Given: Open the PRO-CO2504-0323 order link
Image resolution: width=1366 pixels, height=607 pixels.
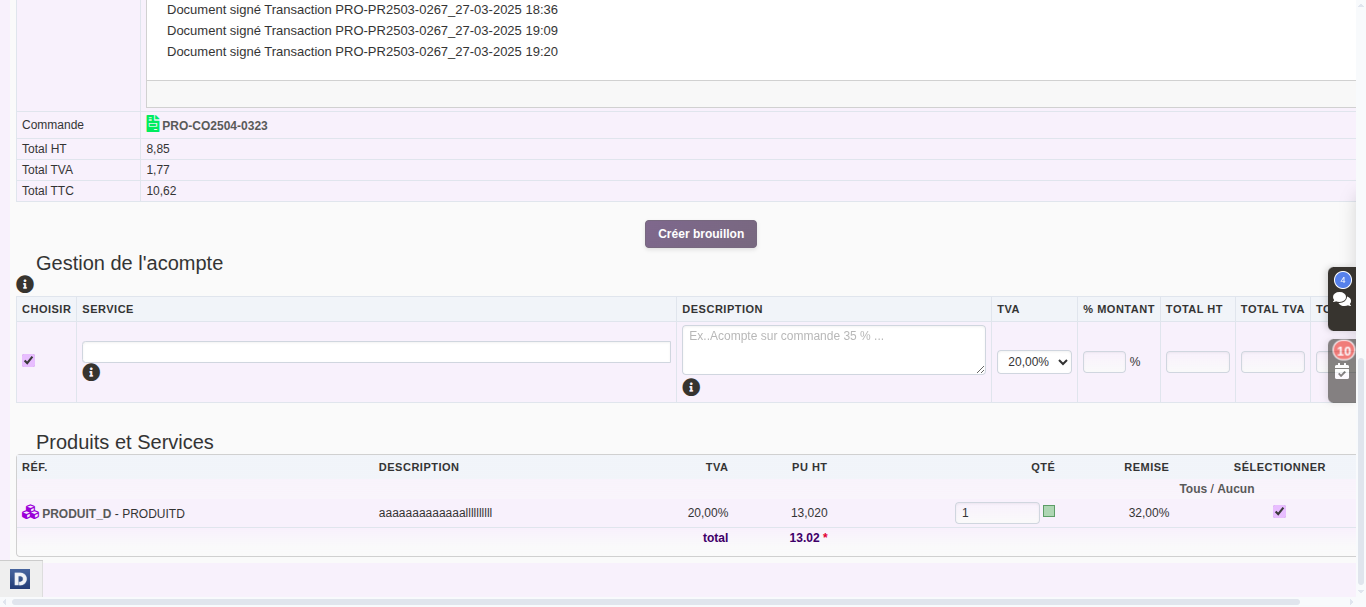Looking at the screenshot, I should coord(215,126).
